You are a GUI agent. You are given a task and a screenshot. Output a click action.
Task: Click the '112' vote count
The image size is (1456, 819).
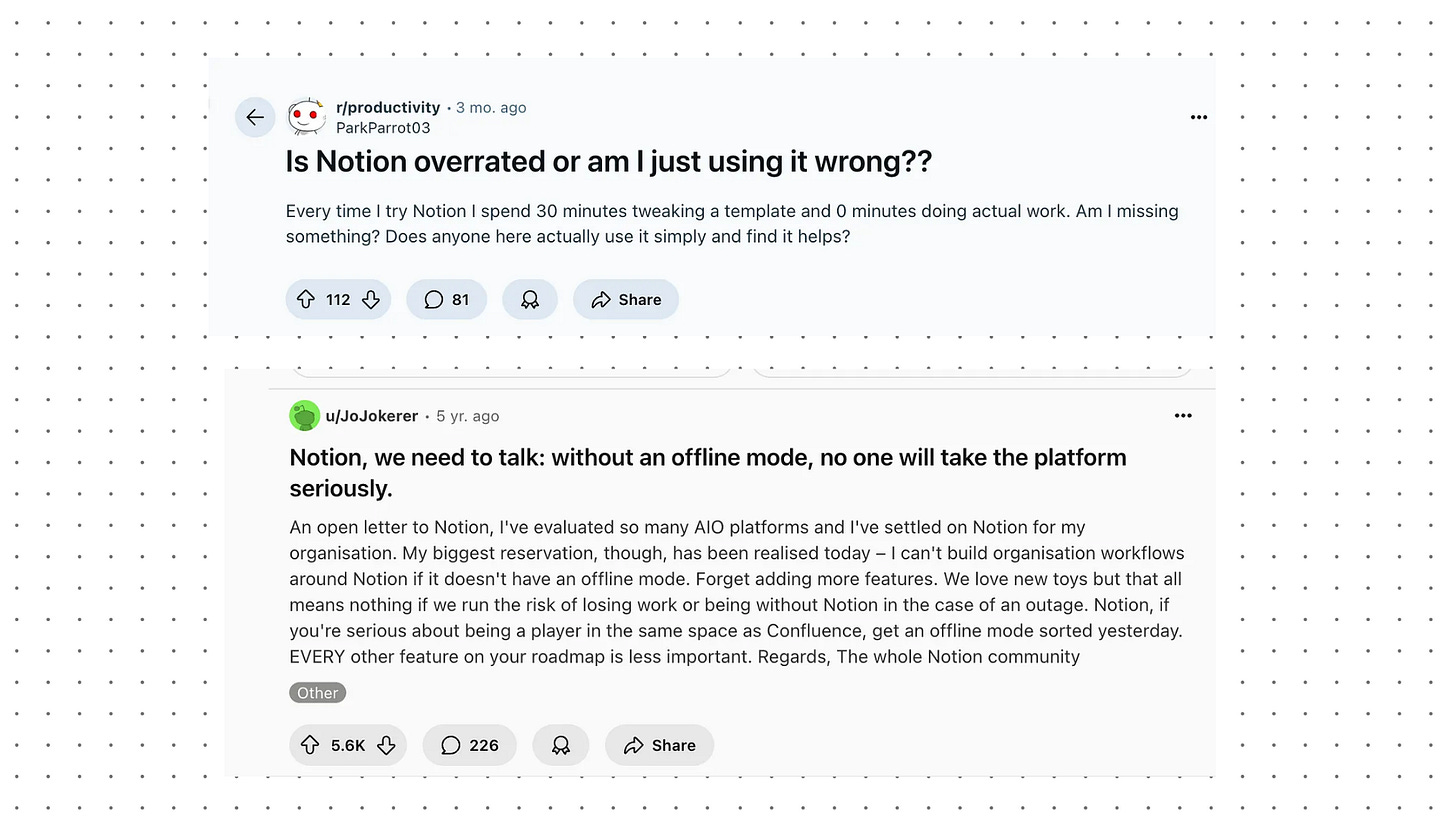click(x=338, y=300)
